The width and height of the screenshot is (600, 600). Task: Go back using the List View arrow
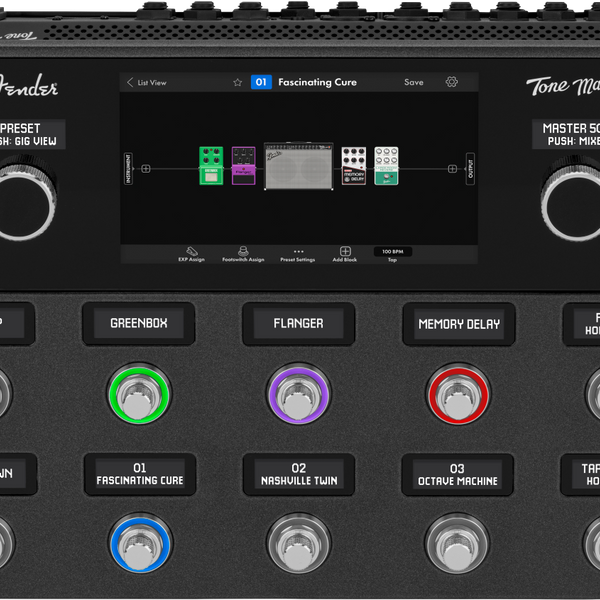click(x=130, y=82)
